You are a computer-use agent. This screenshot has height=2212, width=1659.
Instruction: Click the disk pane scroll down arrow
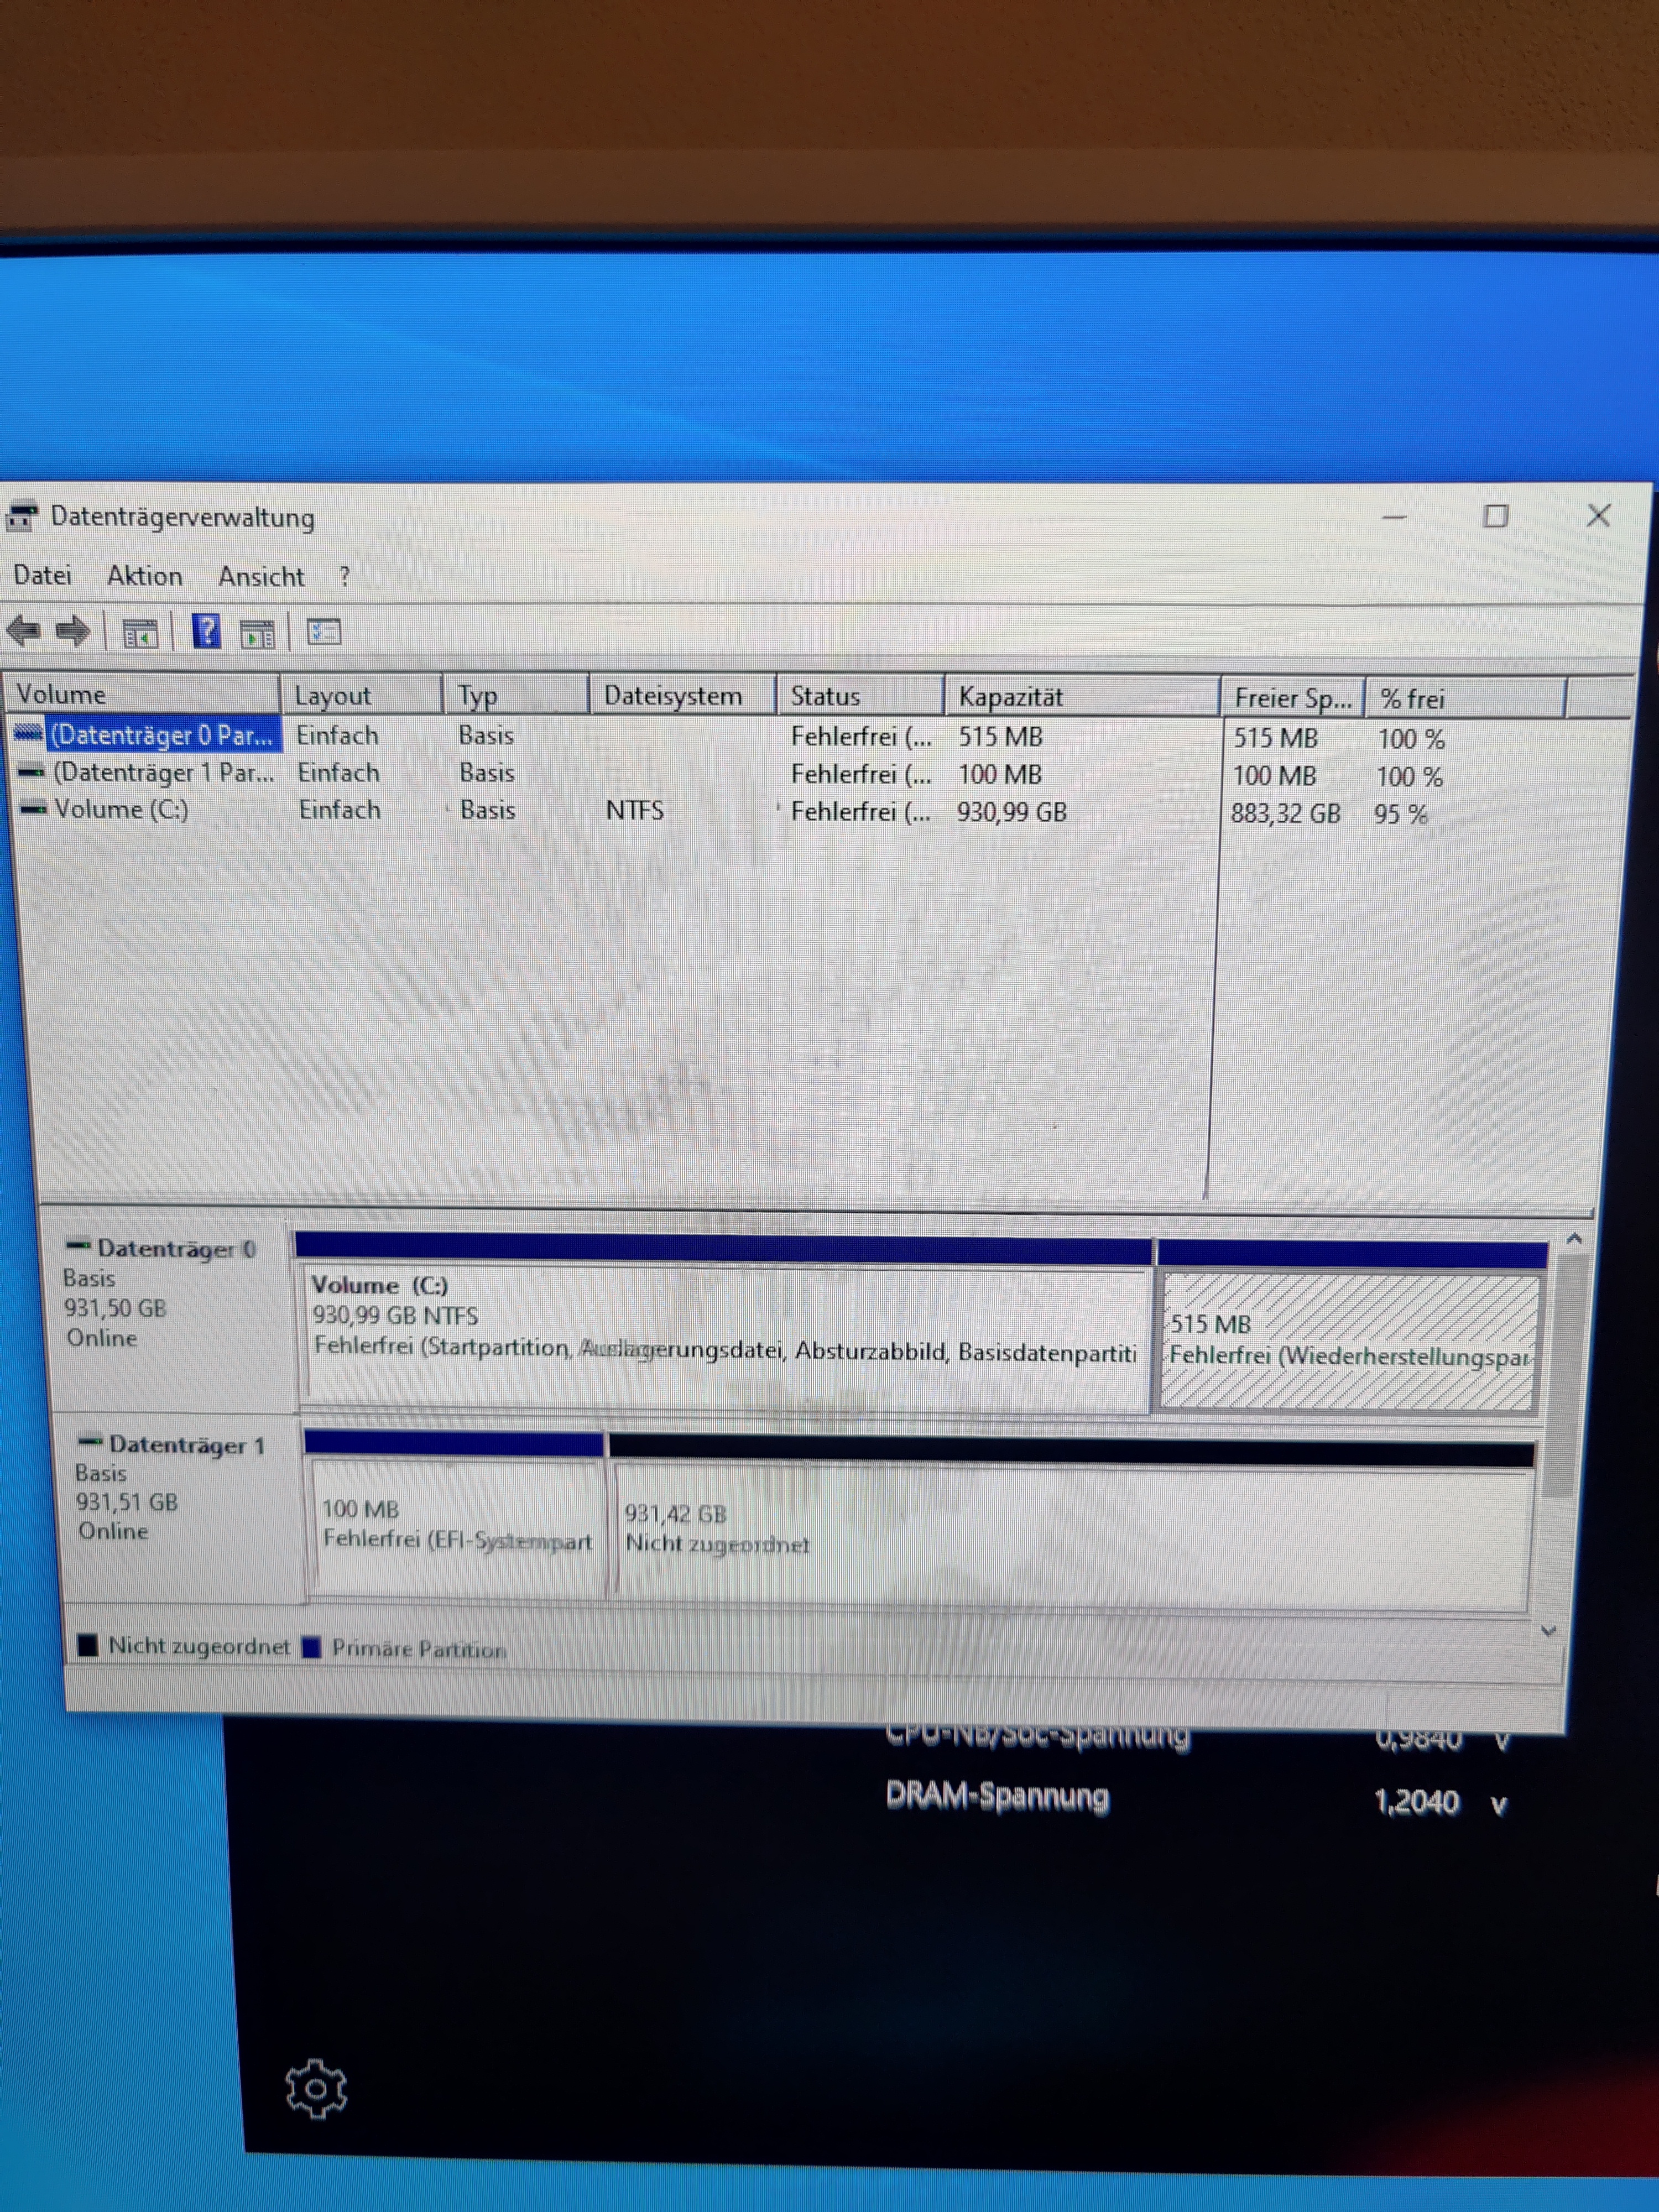(1549, 1630)
